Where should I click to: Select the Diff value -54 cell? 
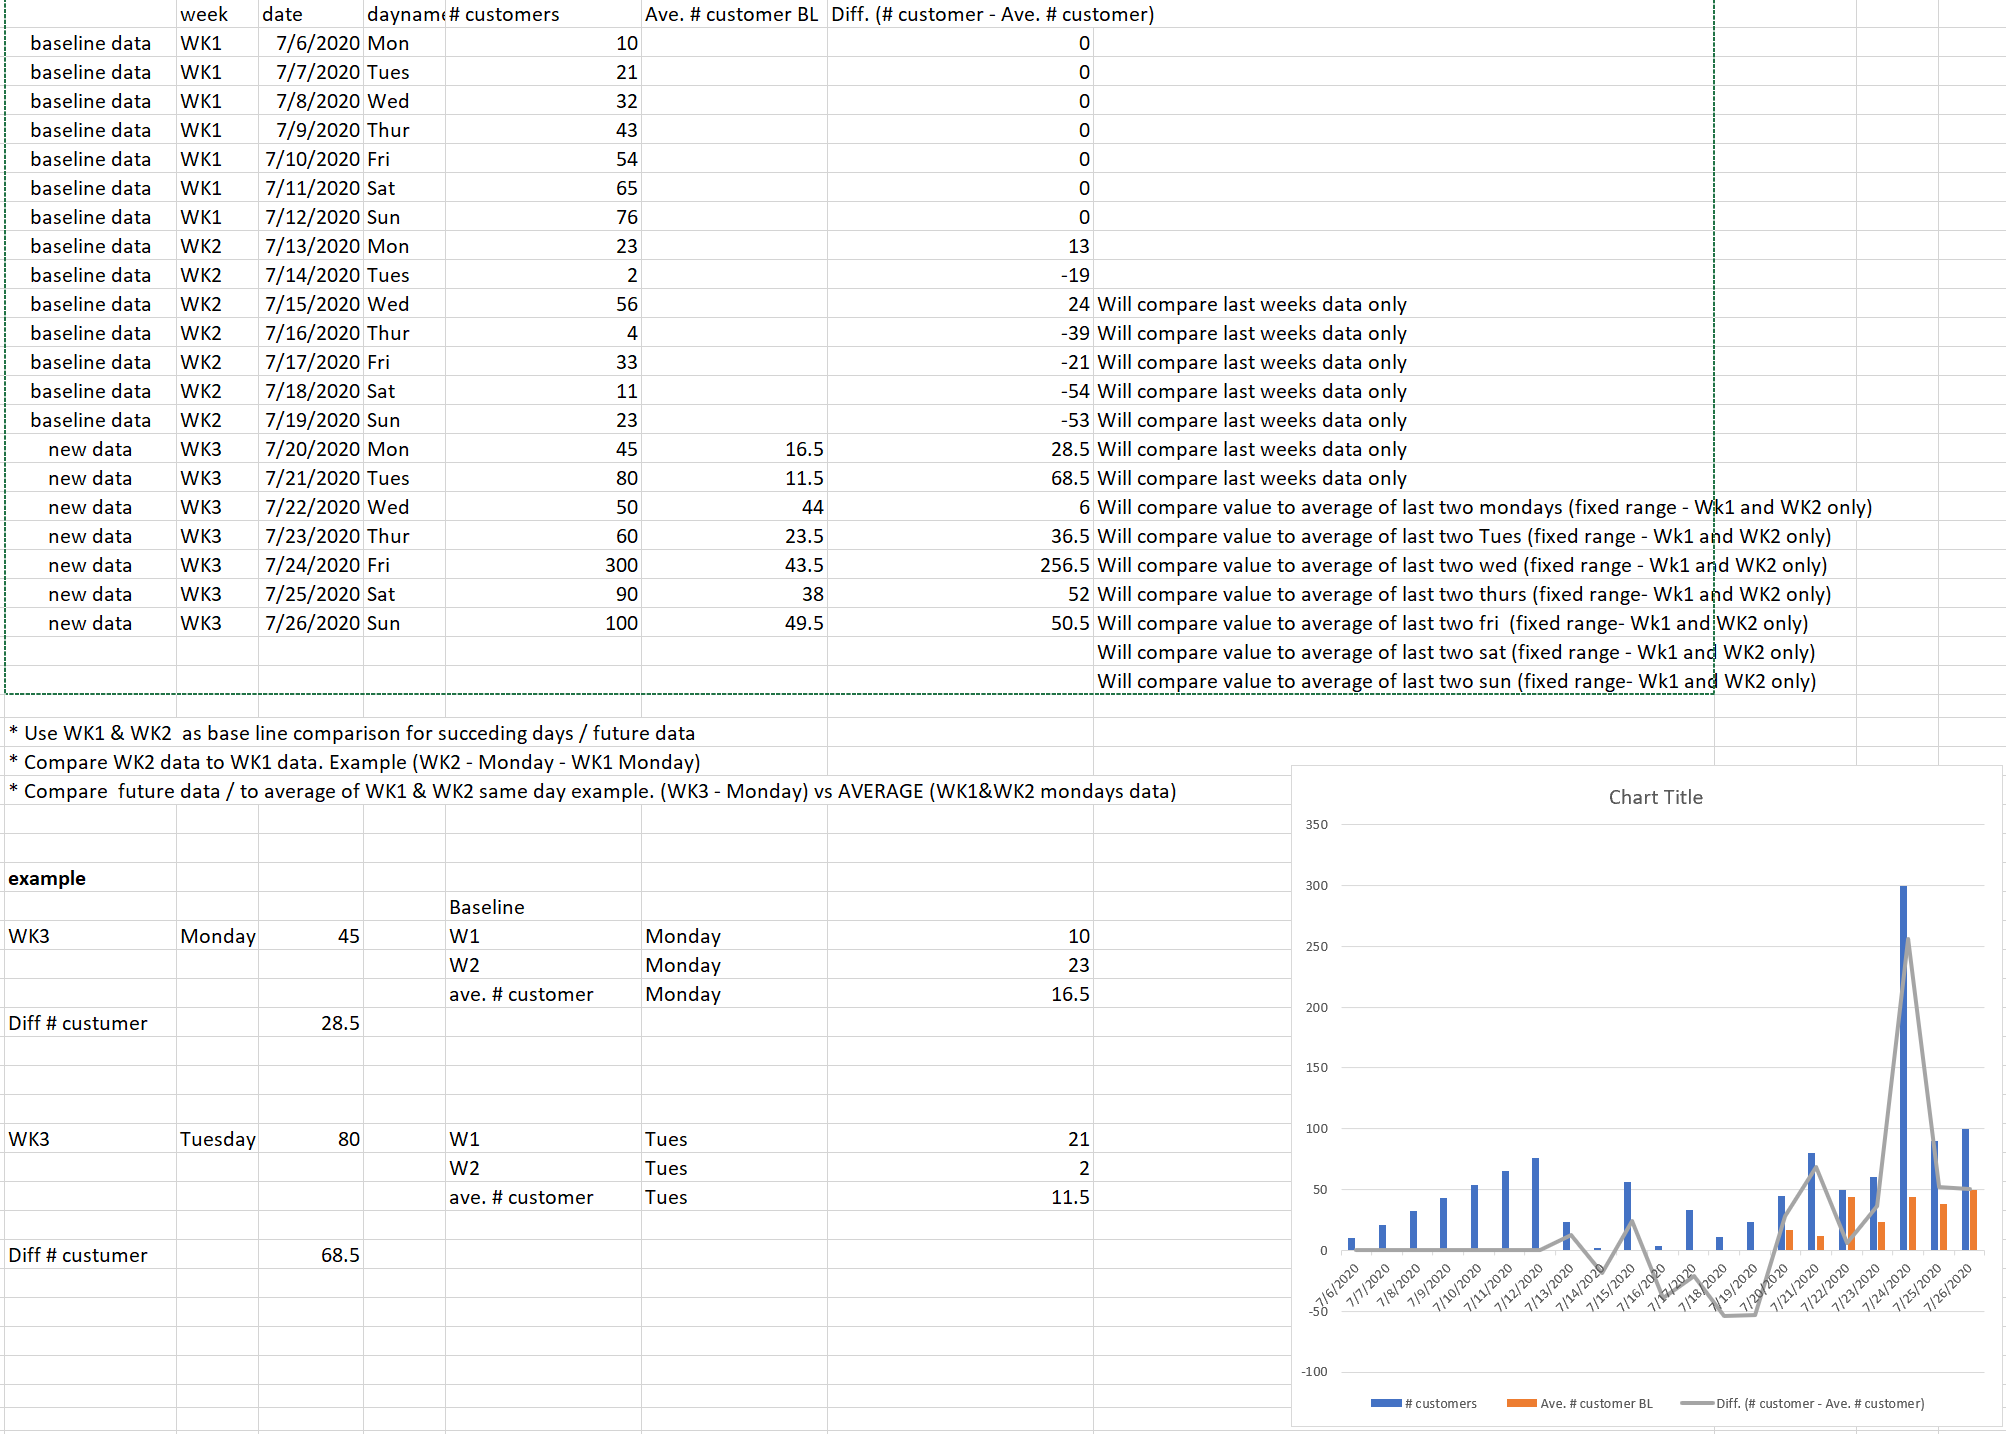coord(960,391)
